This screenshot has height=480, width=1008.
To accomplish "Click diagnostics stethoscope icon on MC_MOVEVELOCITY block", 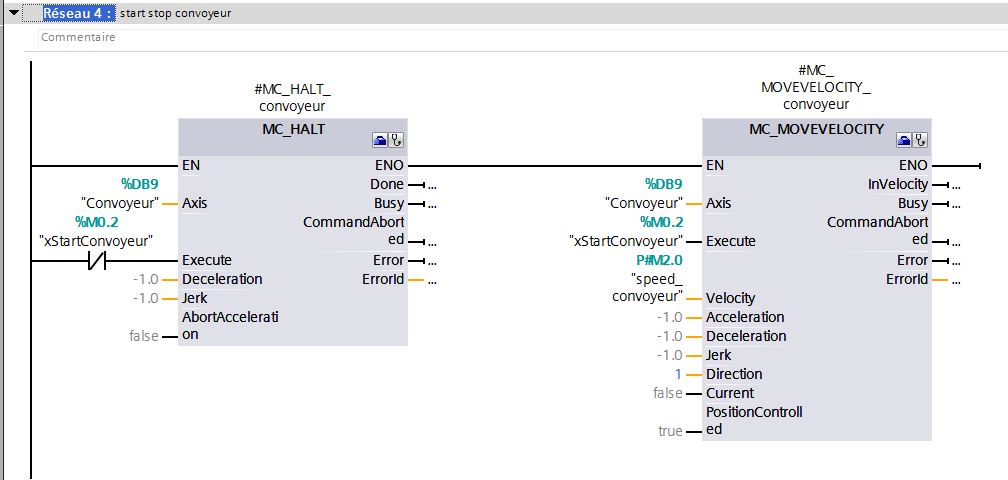I will [x=920, y=140].
